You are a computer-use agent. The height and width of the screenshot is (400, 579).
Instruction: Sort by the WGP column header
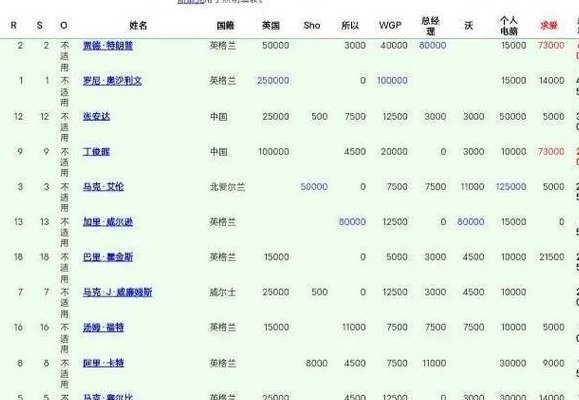click(x=390, y=25)
